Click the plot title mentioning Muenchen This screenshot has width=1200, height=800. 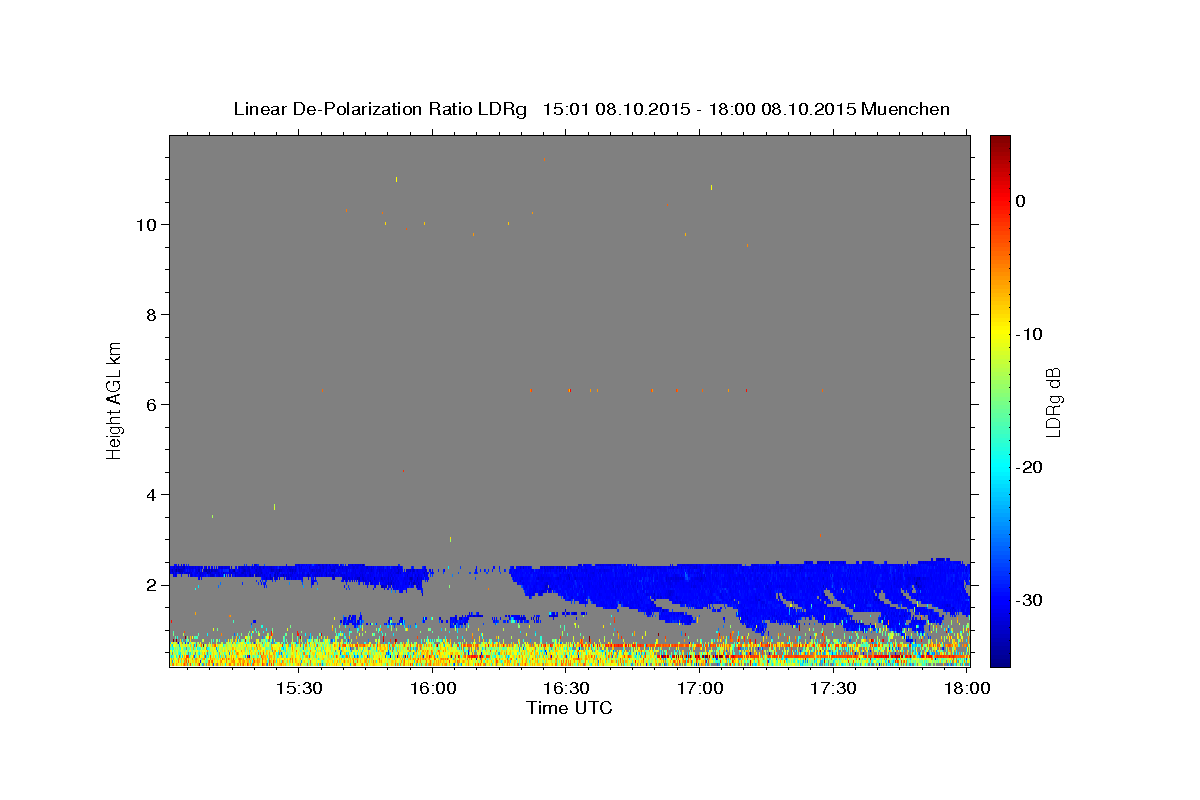pos(591,109)
